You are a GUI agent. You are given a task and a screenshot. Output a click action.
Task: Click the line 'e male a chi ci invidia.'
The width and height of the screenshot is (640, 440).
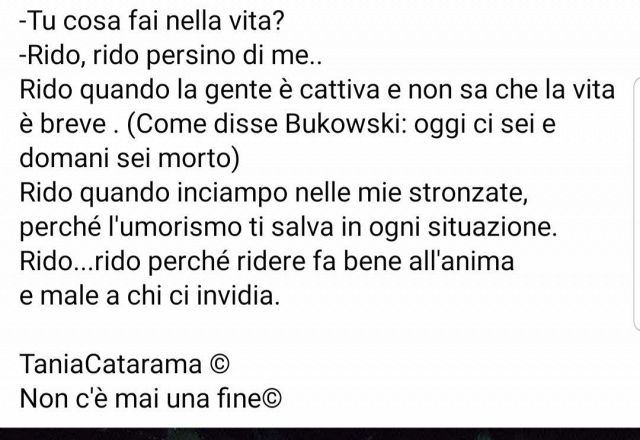[150, 296]
